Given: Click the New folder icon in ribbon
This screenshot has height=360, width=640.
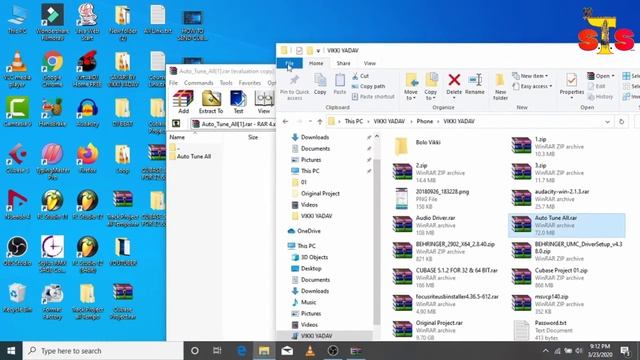Looking at the screenshot, I should [500, 87].
